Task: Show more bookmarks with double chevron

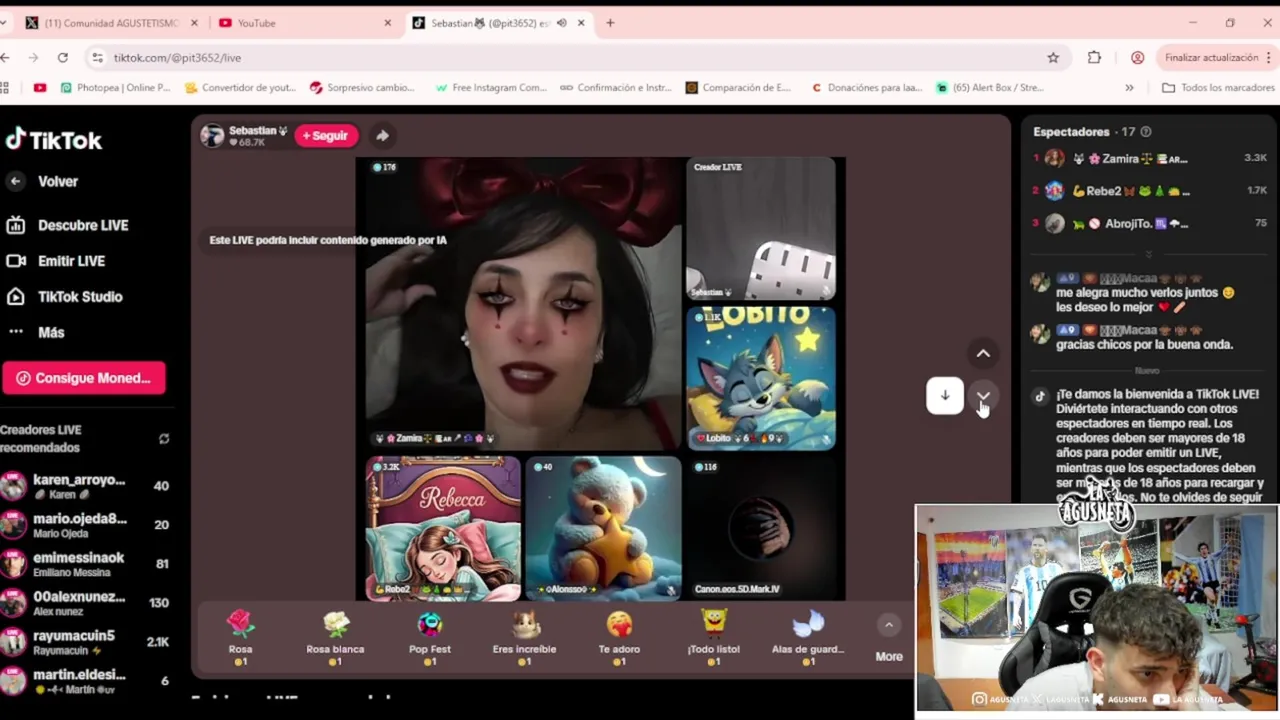Action: (x=1129, y=88)
